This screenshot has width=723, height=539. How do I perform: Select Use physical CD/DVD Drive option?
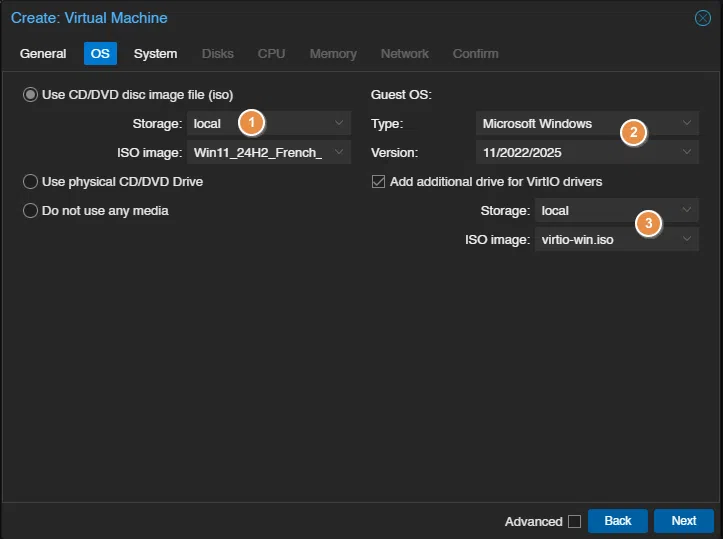click(31, 182)
